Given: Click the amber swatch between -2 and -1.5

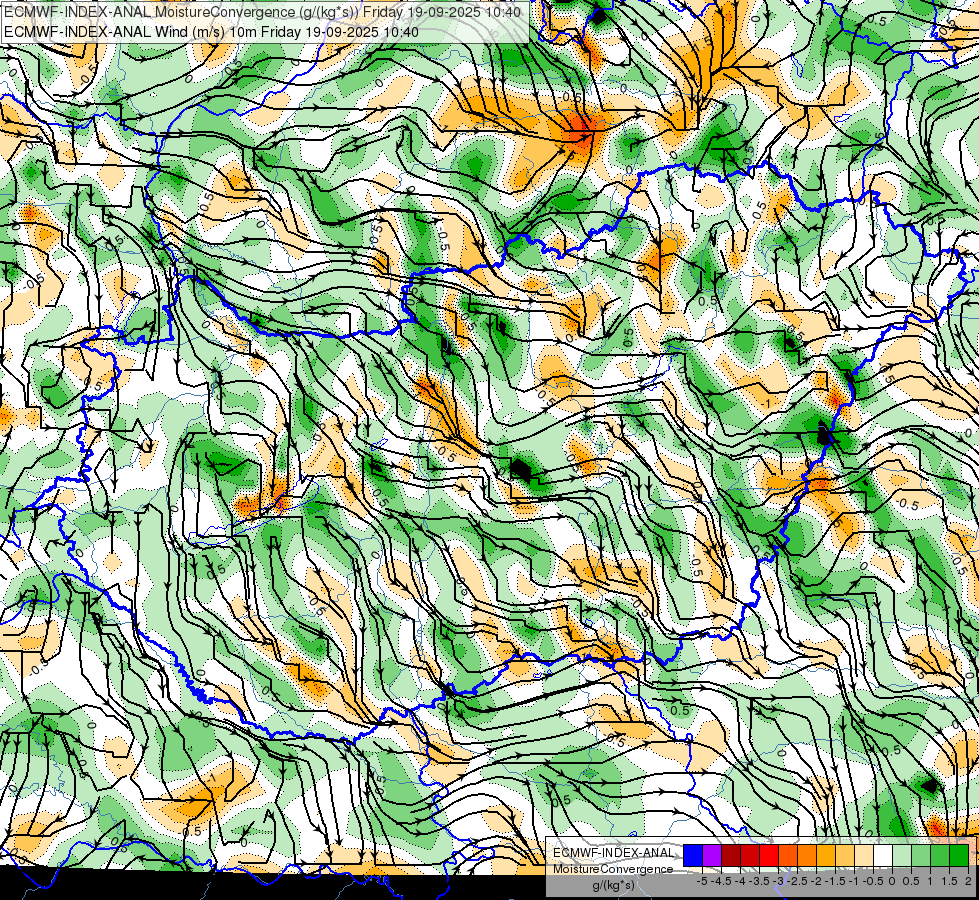Looking at the screenshot, I should 826,856.
